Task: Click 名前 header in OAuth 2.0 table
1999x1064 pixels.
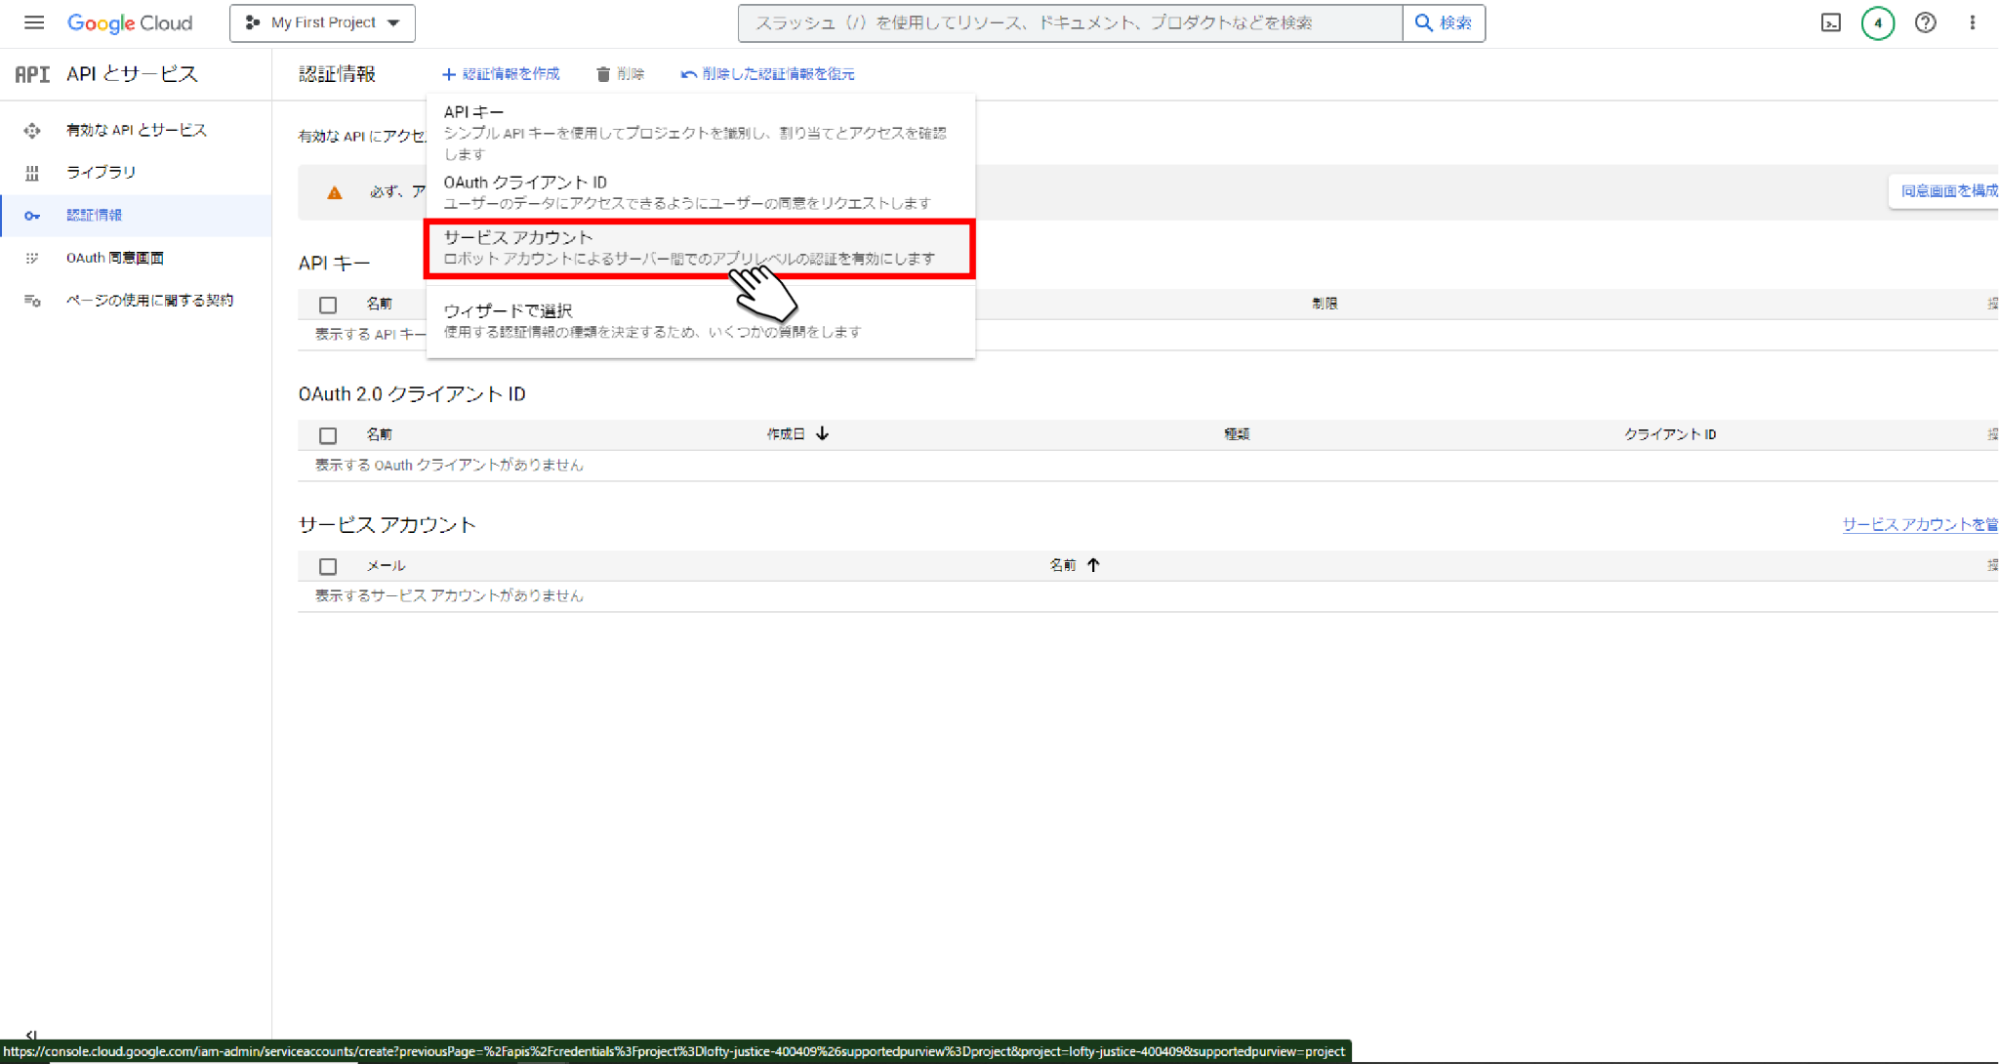Action: coord(379,434)
